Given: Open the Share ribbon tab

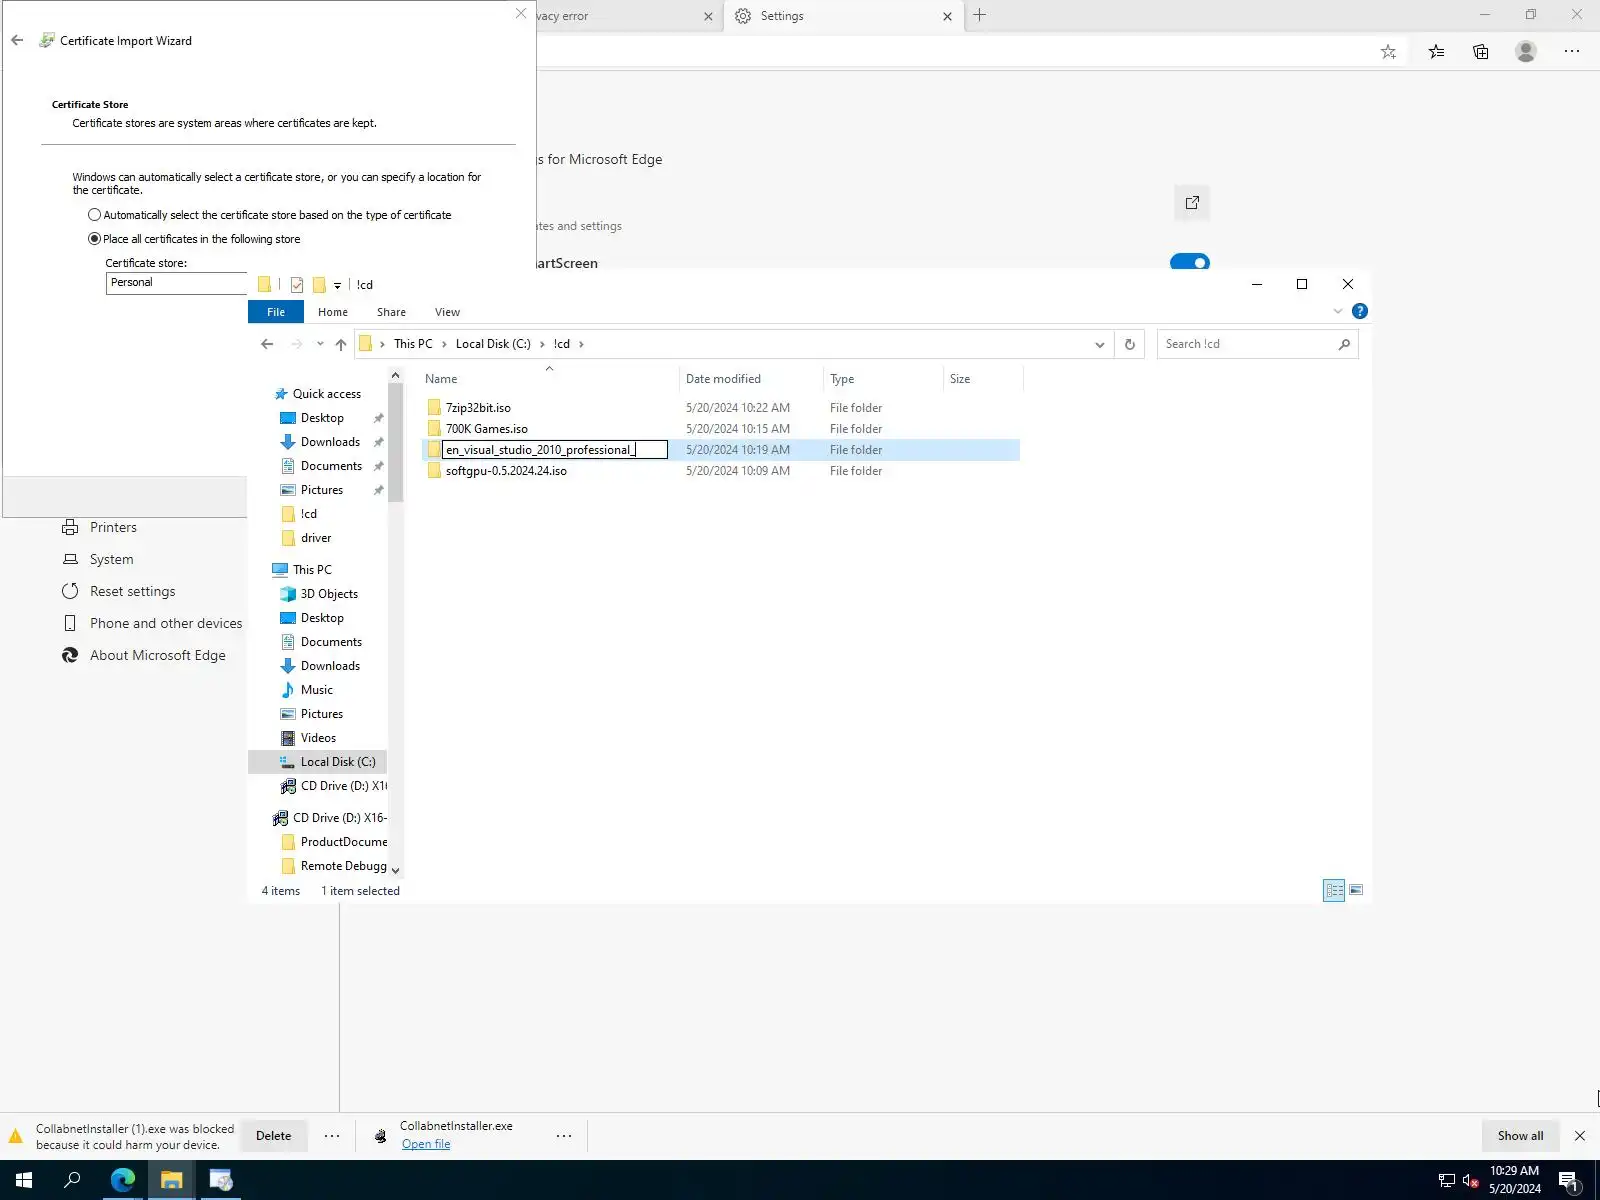Looking at the screenshot, I should click(x=391, y=312).
